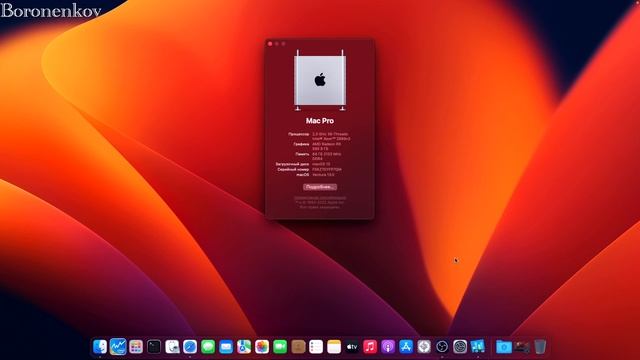The height and width of the screenshot is (360, 640).
Task: Open the regulatory certification link
Action: [320, 198]
